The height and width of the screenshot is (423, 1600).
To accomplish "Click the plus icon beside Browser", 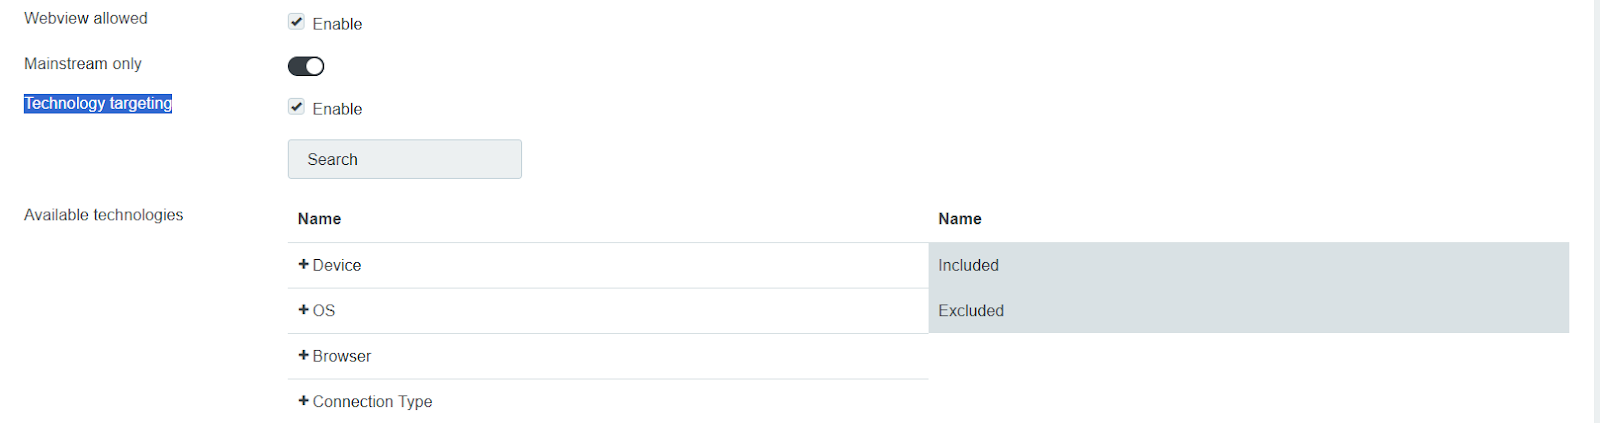I will click(x=303, y=356).
